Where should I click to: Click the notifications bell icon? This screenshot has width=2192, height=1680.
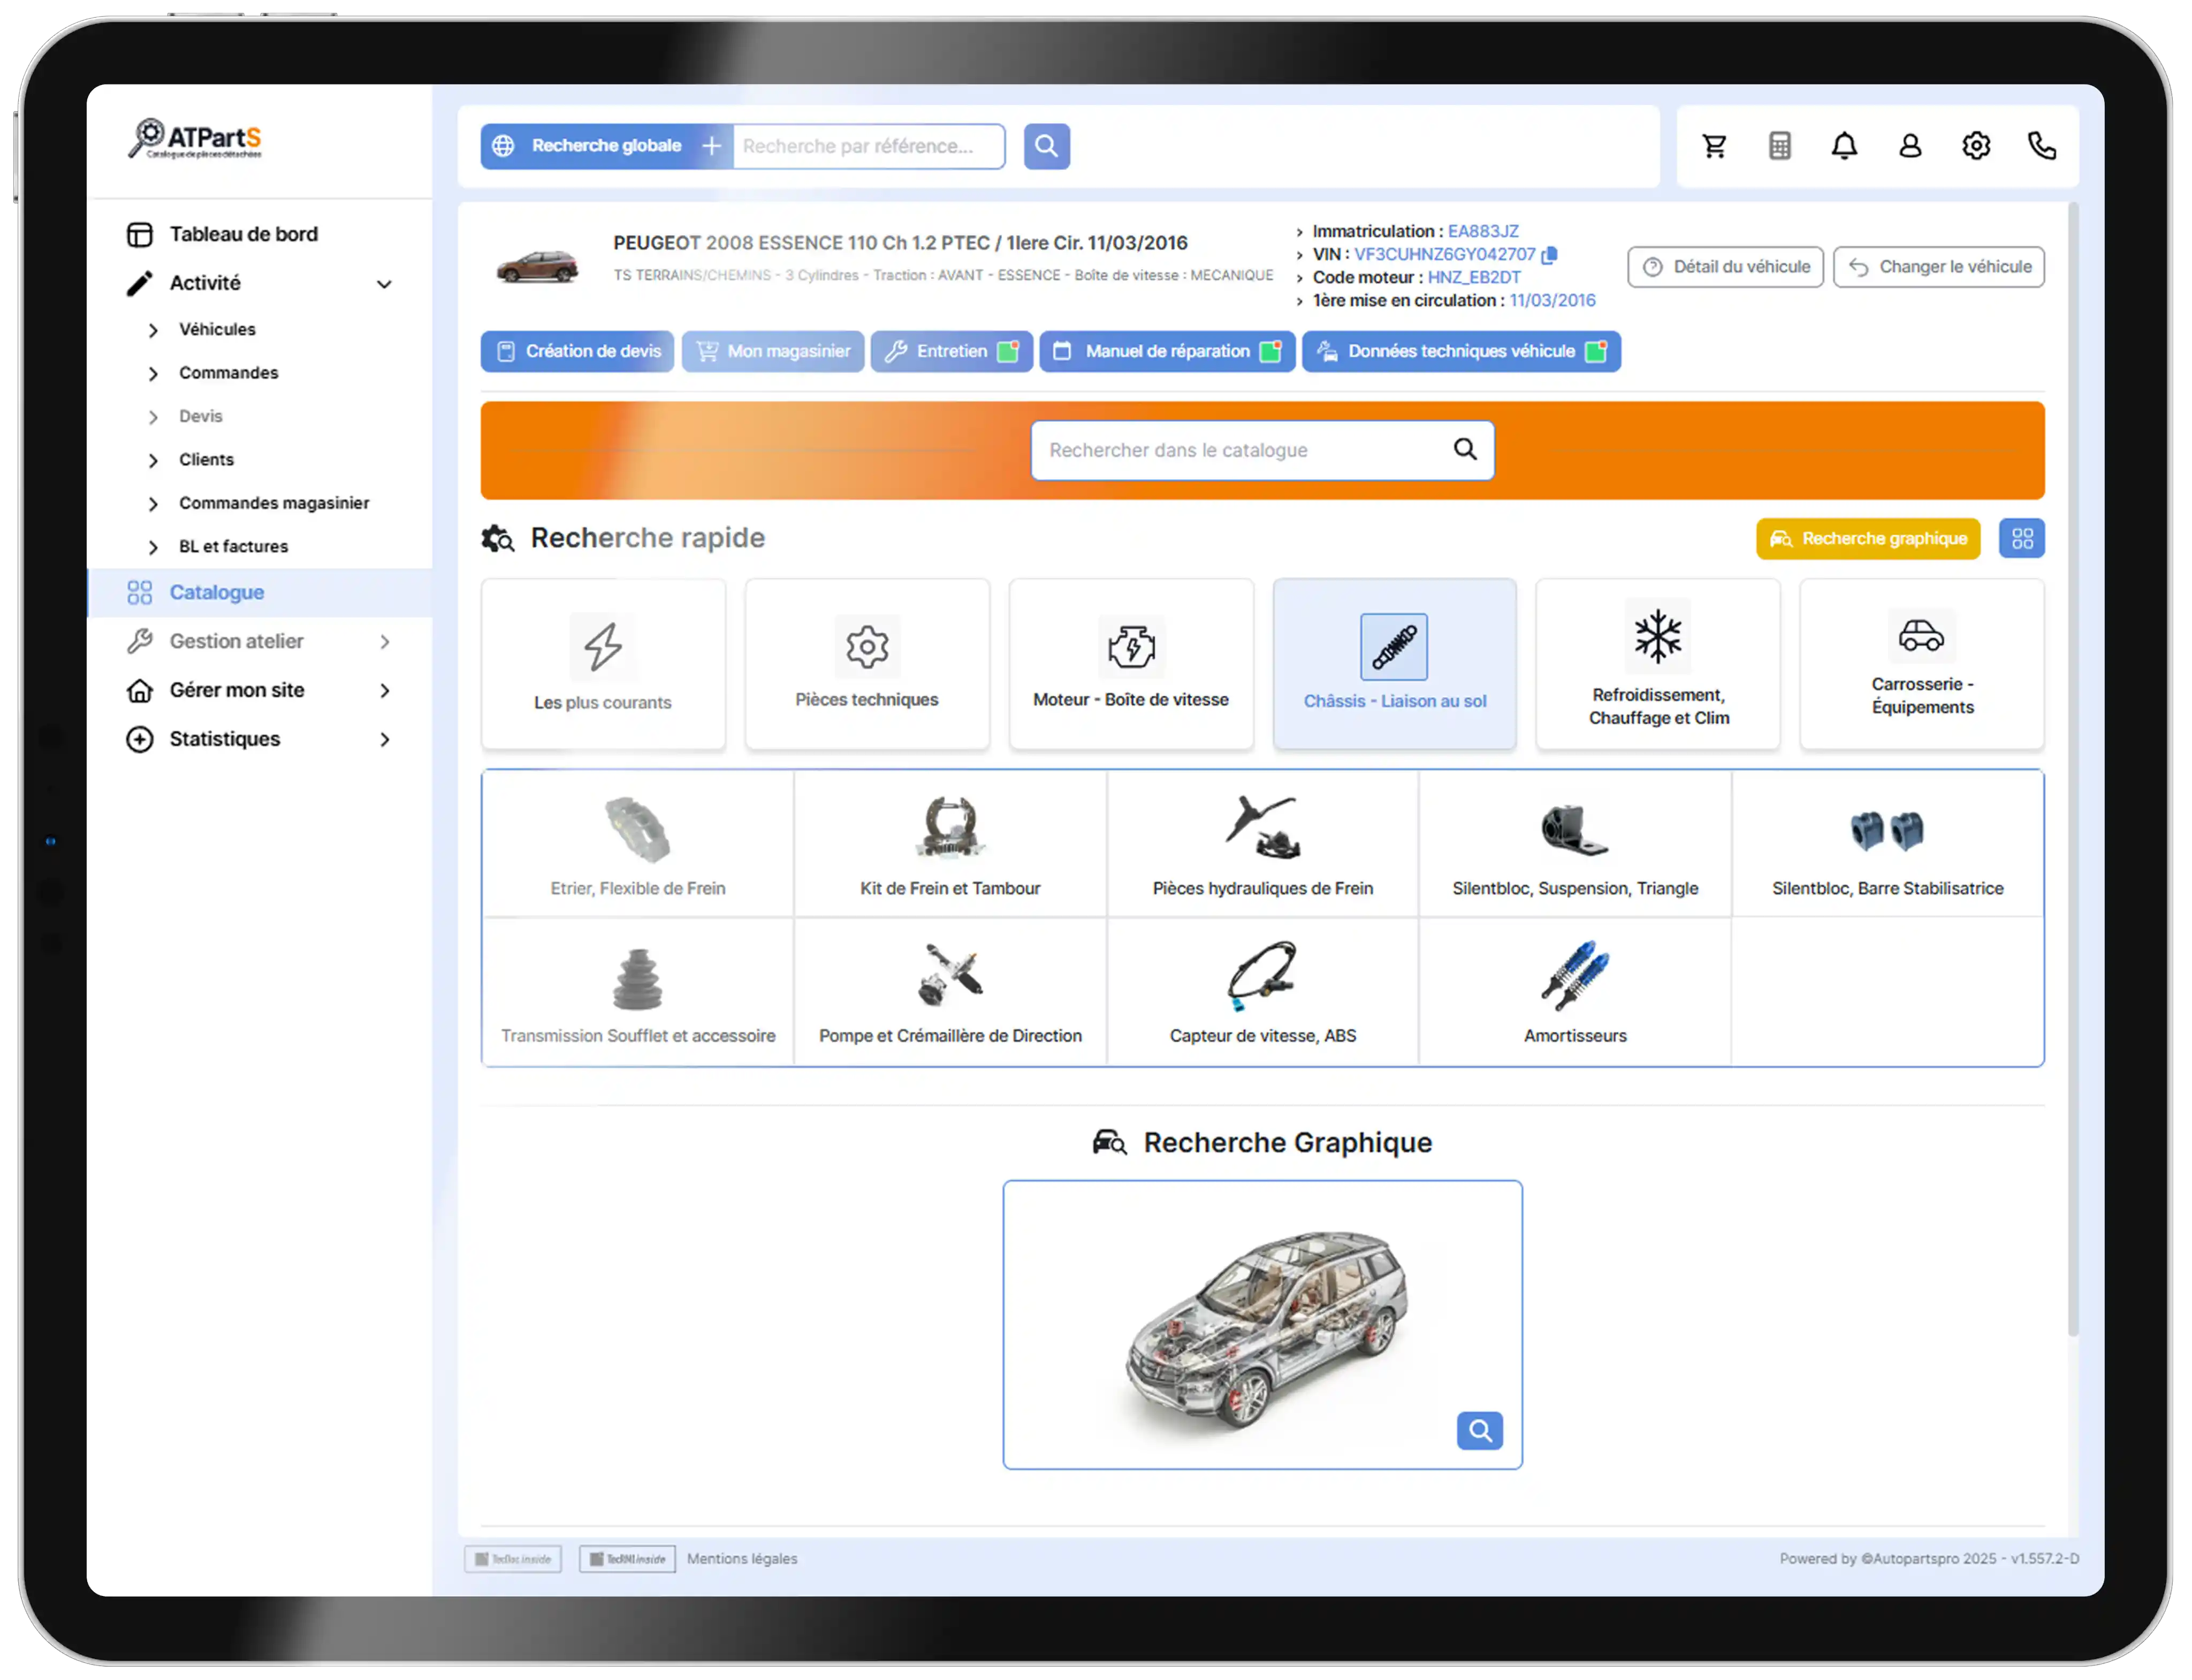(1844, 146)
